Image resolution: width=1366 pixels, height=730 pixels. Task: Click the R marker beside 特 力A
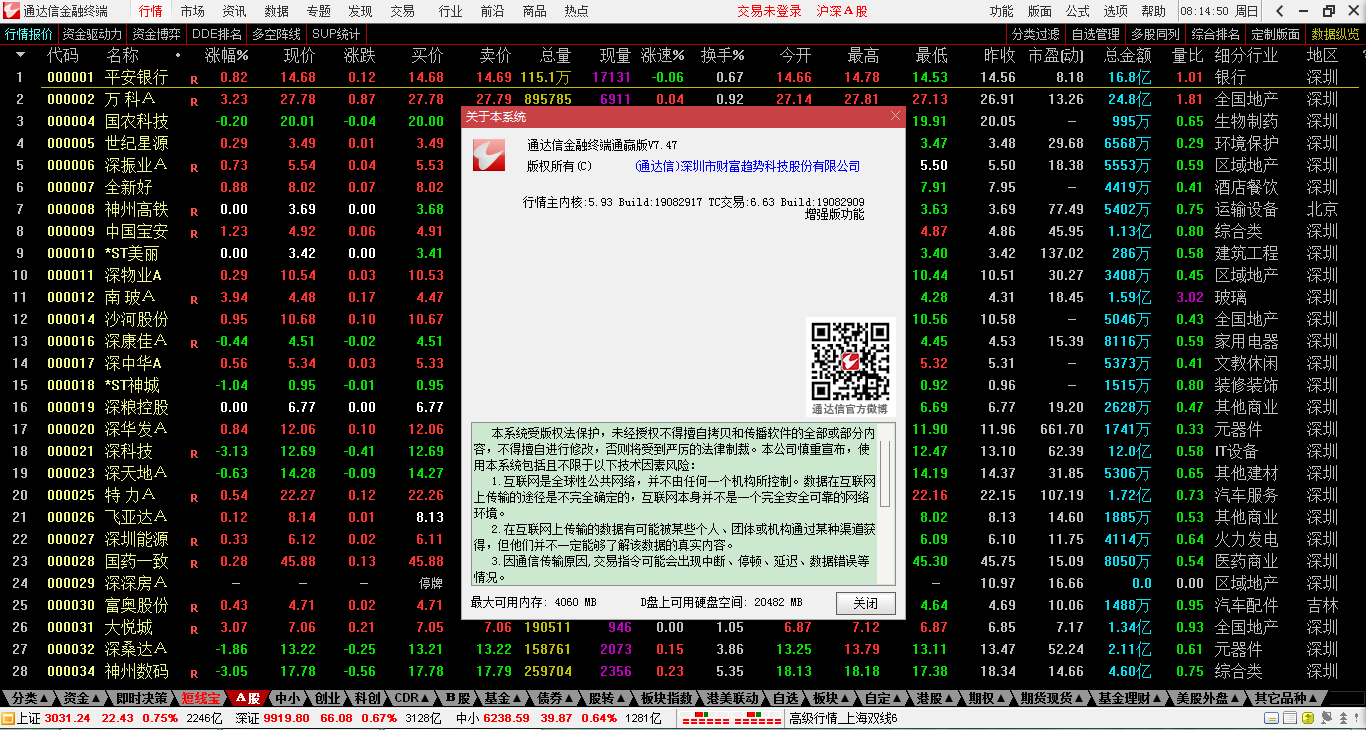pyautogui.click(x=194, y=497)
